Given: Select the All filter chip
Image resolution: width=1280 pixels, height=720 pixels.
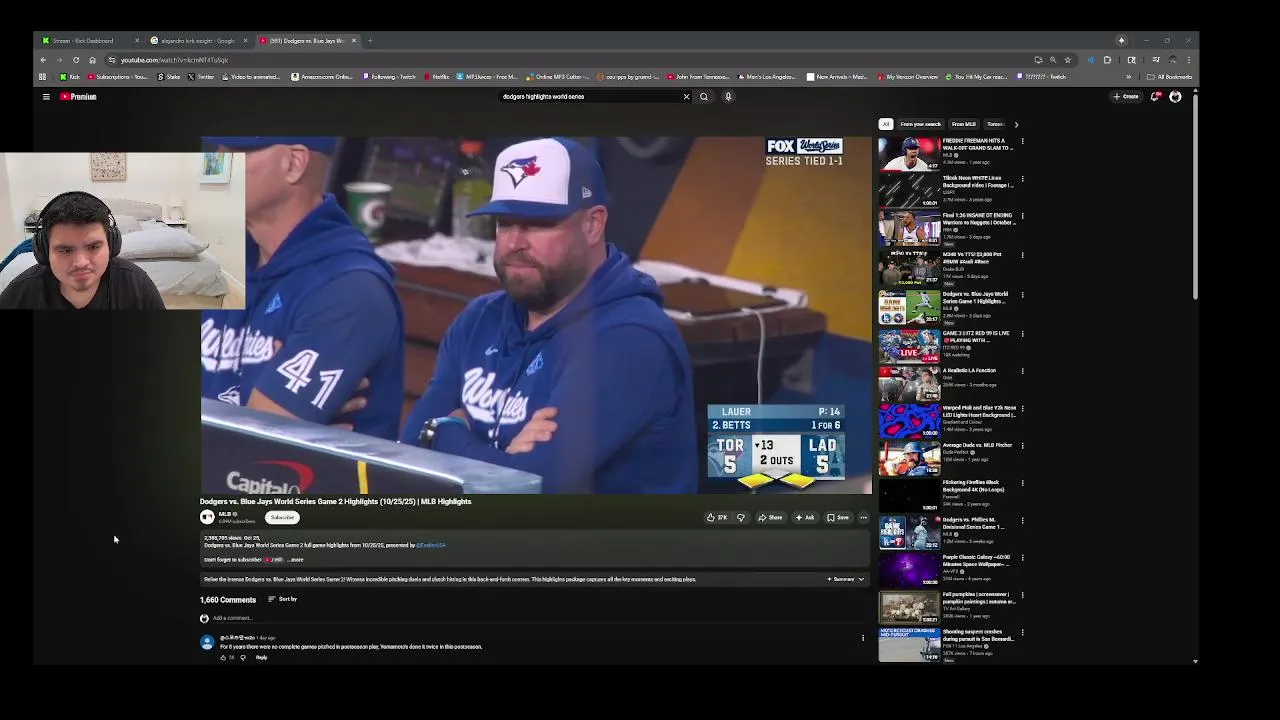Looking at the screenshot, I should tap(886, 124).
